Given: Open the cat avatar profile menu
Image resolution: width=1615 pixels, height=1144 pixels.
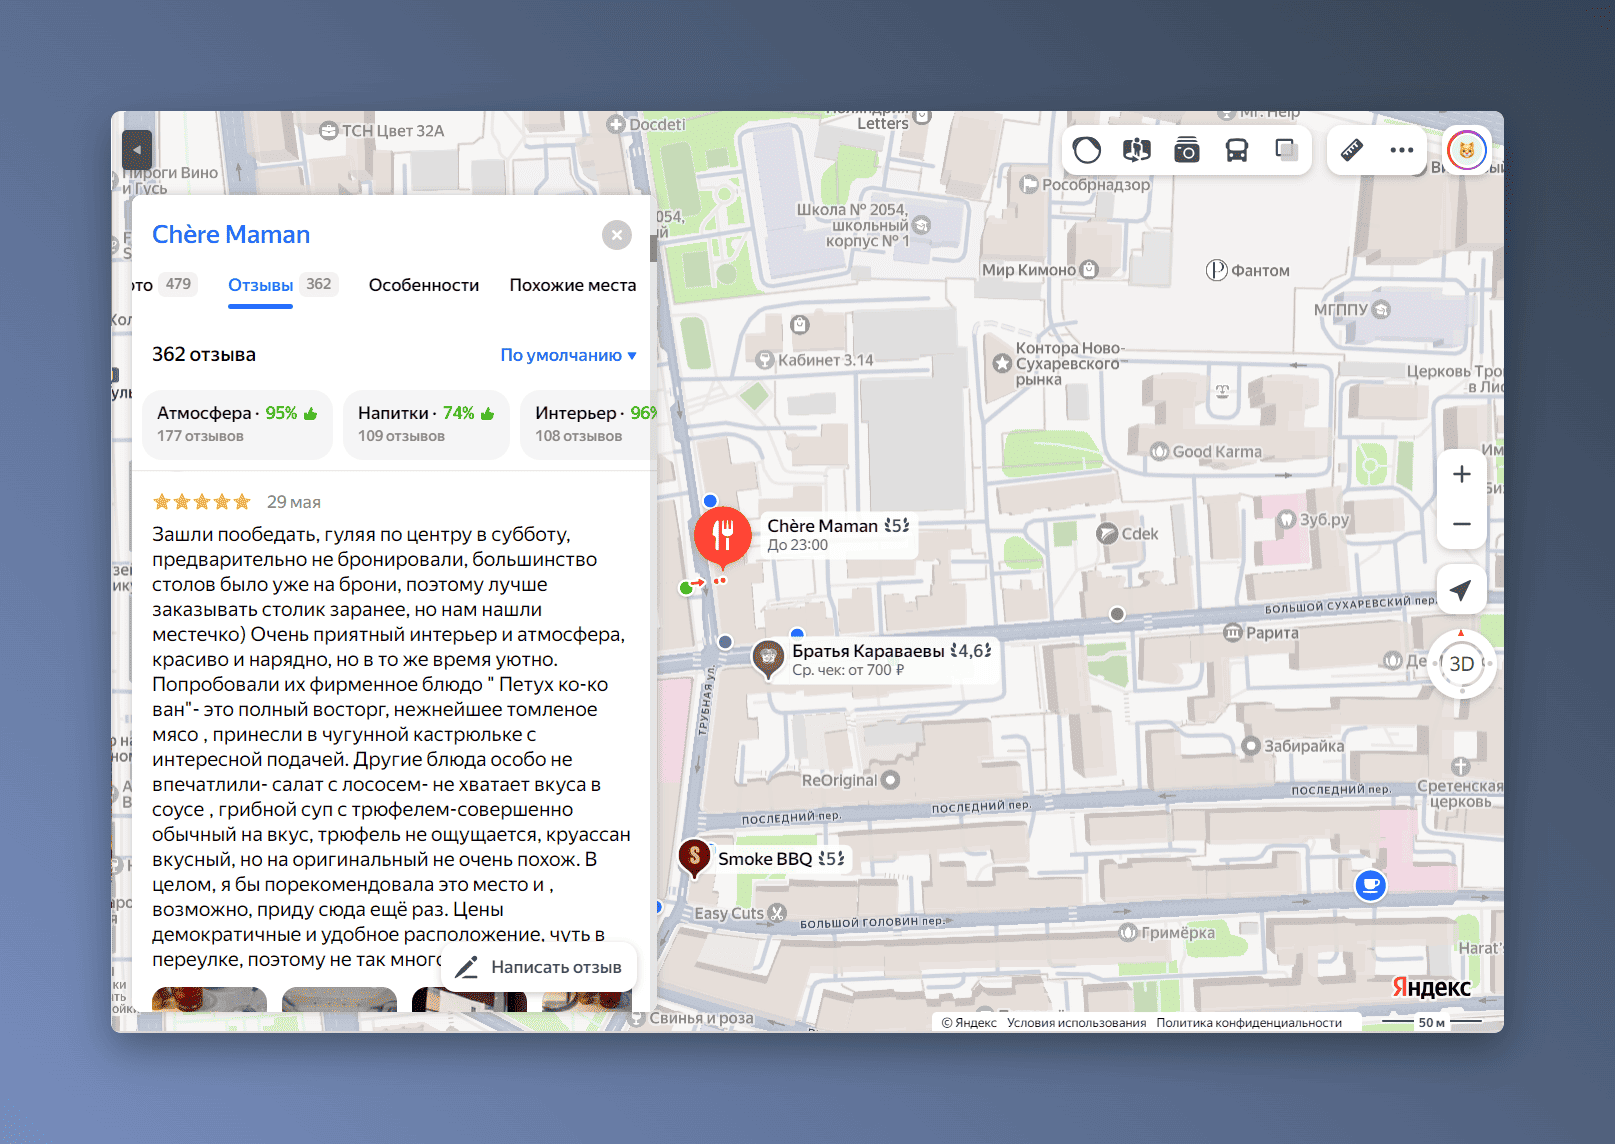Looking at the screenshot, I should click(x=1467, y=151).
